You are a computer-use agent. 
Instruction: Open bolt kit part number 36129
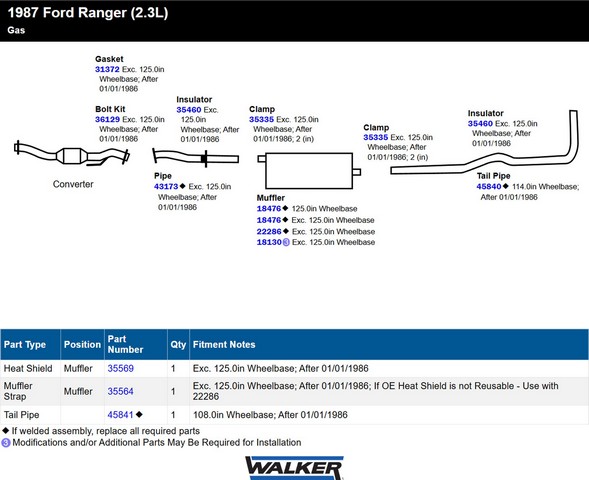[x=107, y=119]
